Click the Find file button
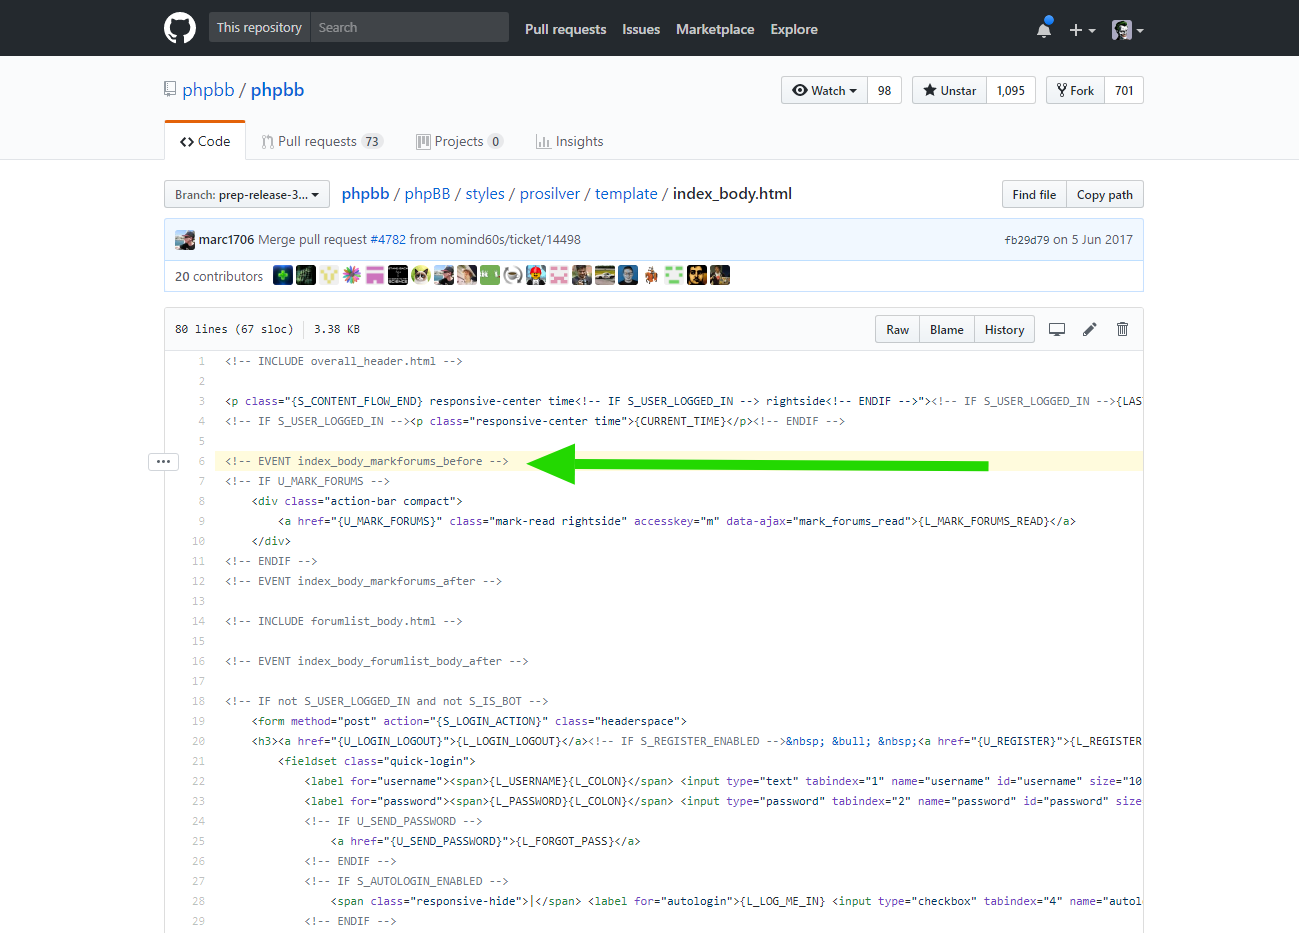Screen dimensions: 1299x933 [x=1034, y=194]
